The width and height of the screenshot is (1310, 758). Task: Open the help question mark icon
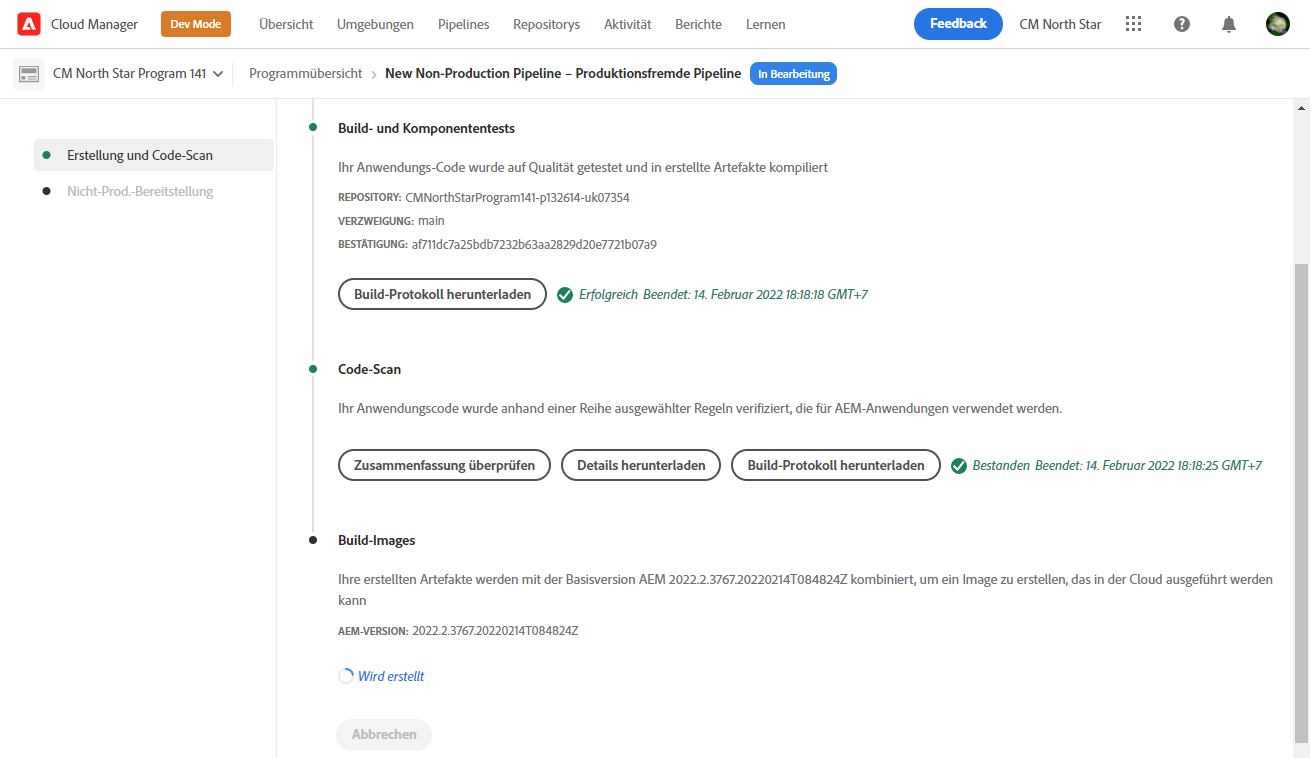1182,24
